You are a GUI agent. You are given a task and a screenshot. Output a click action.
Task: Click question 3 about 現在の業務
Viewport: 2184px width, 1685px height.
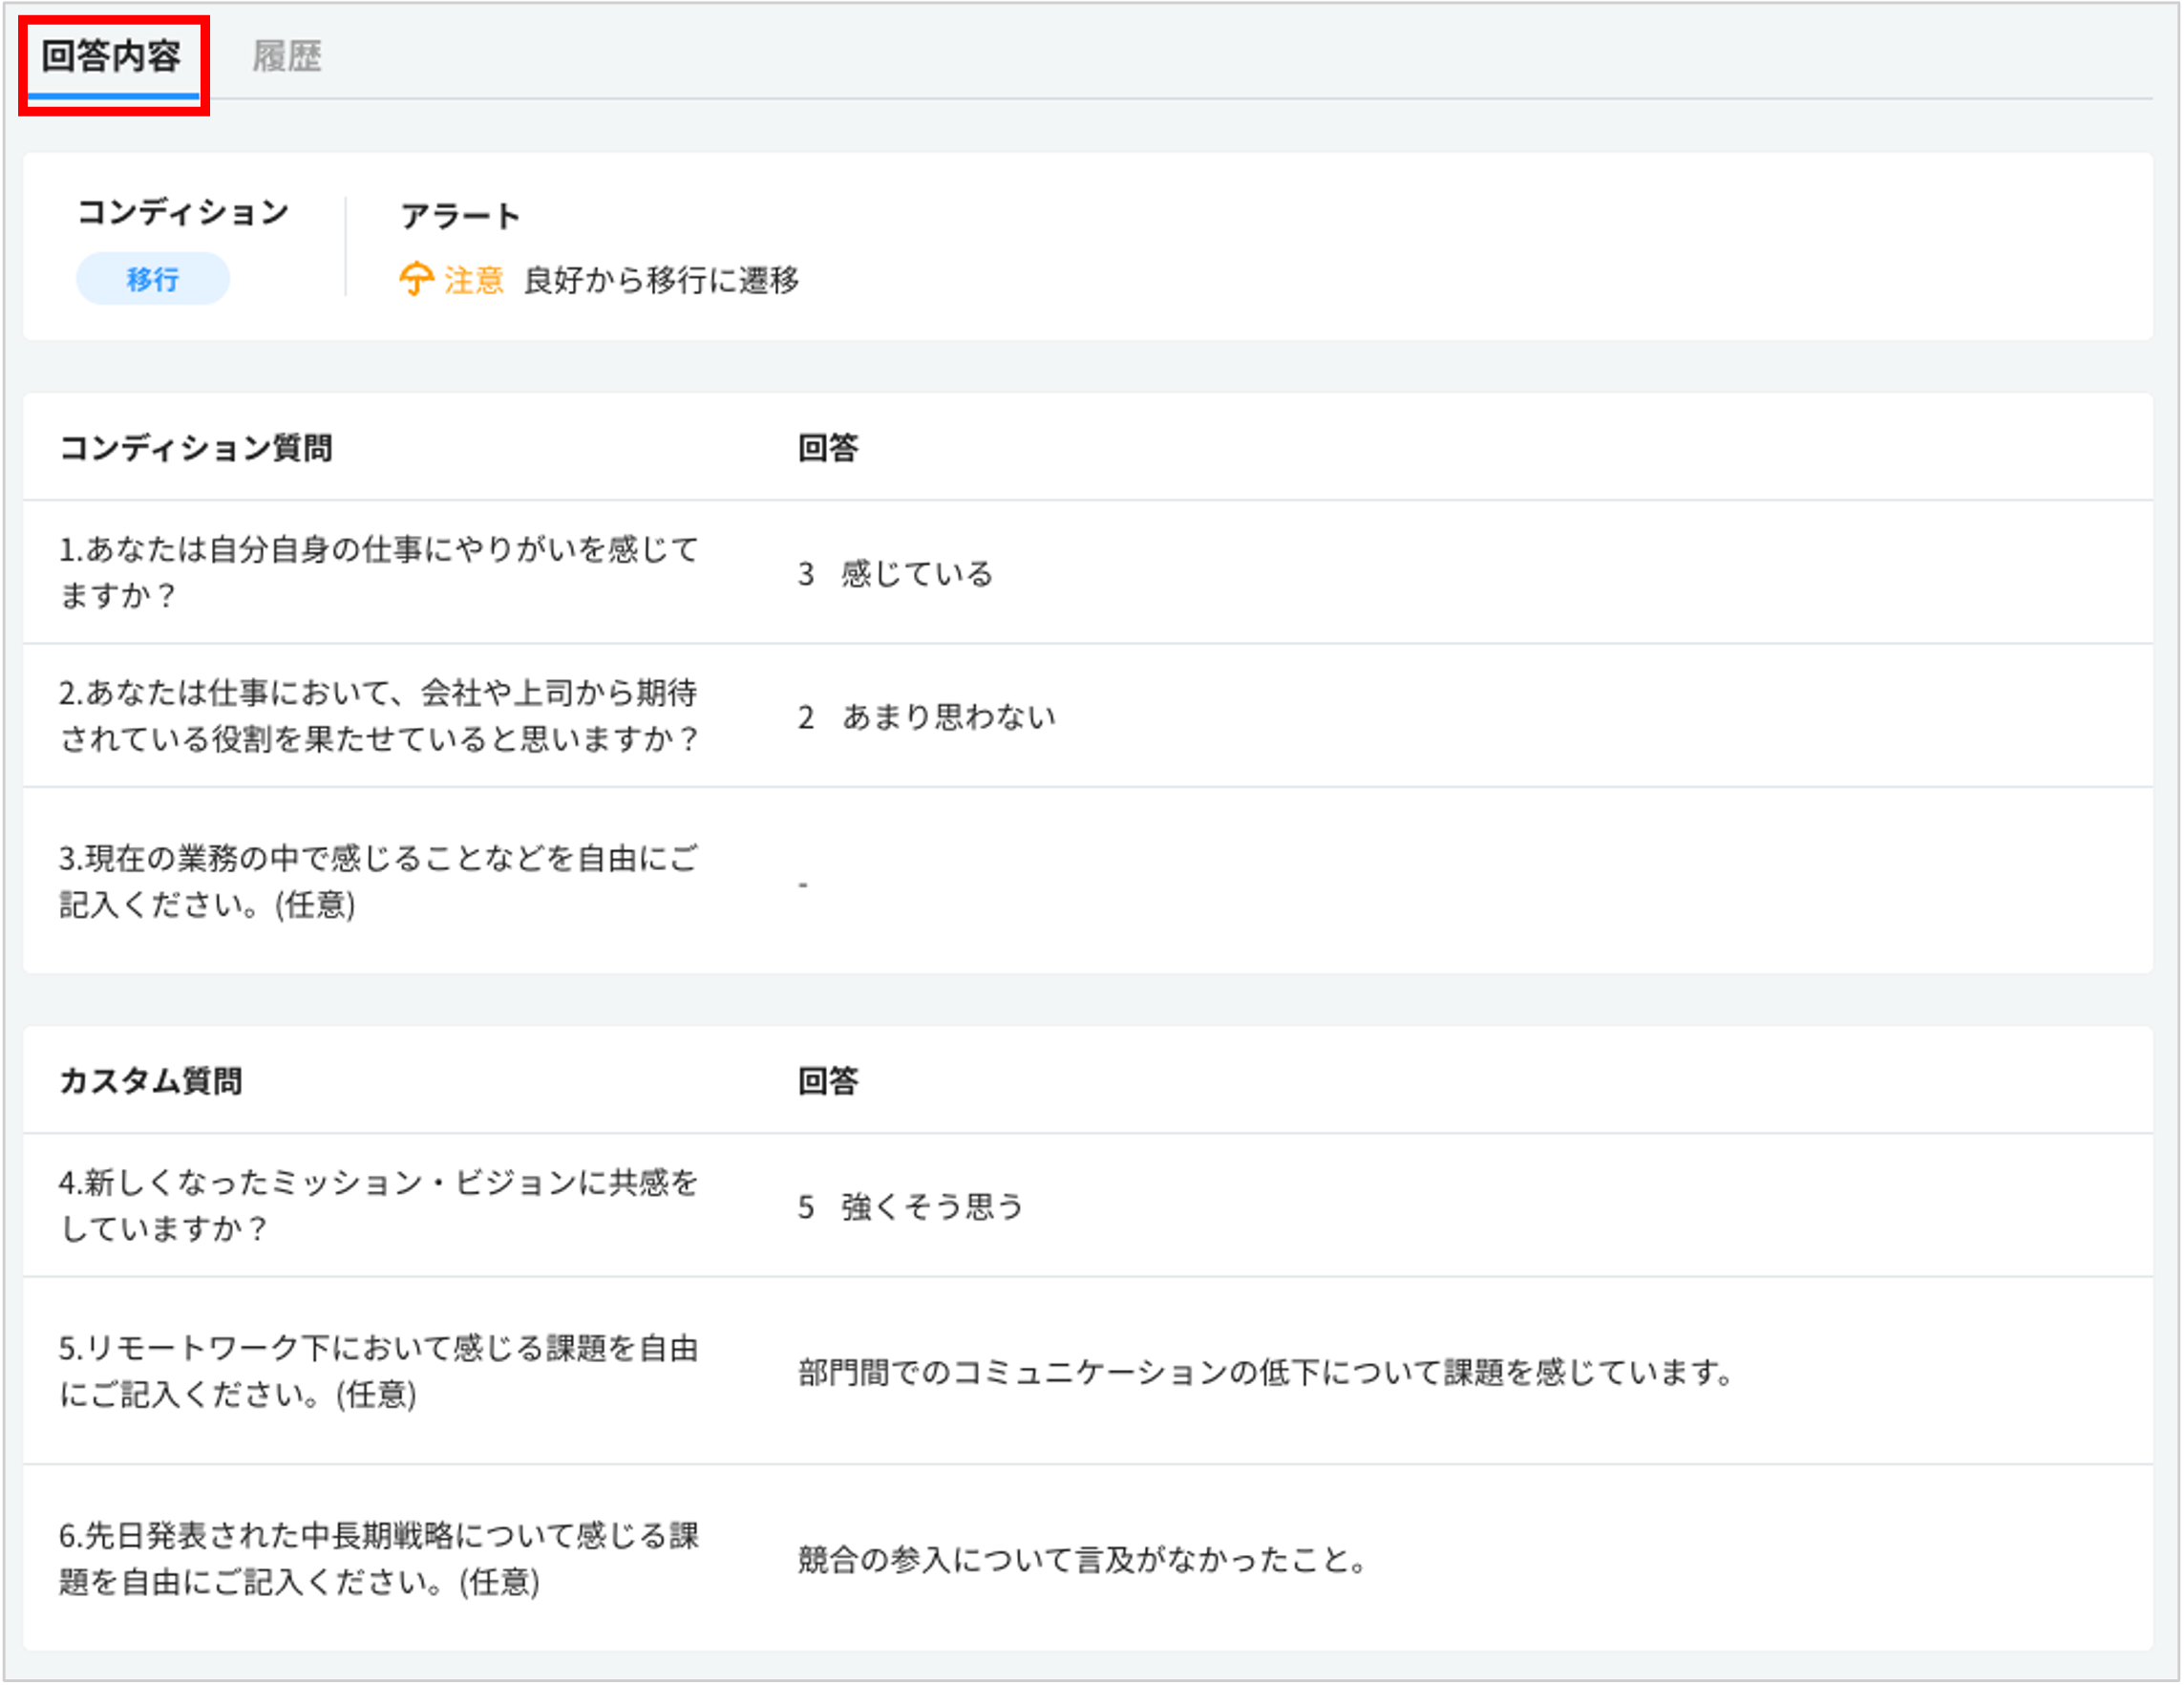[378, 881]
